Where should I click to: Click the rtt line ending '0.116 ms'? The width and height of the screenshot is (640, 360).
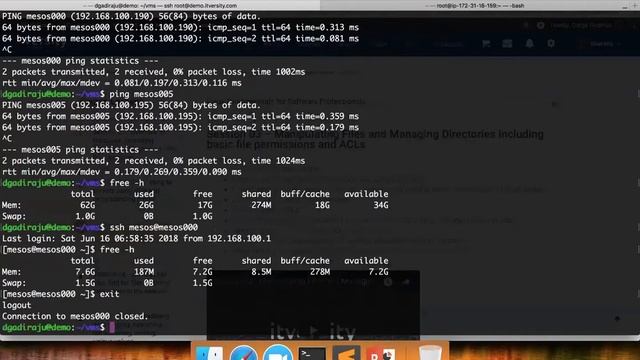coord(122,83)
